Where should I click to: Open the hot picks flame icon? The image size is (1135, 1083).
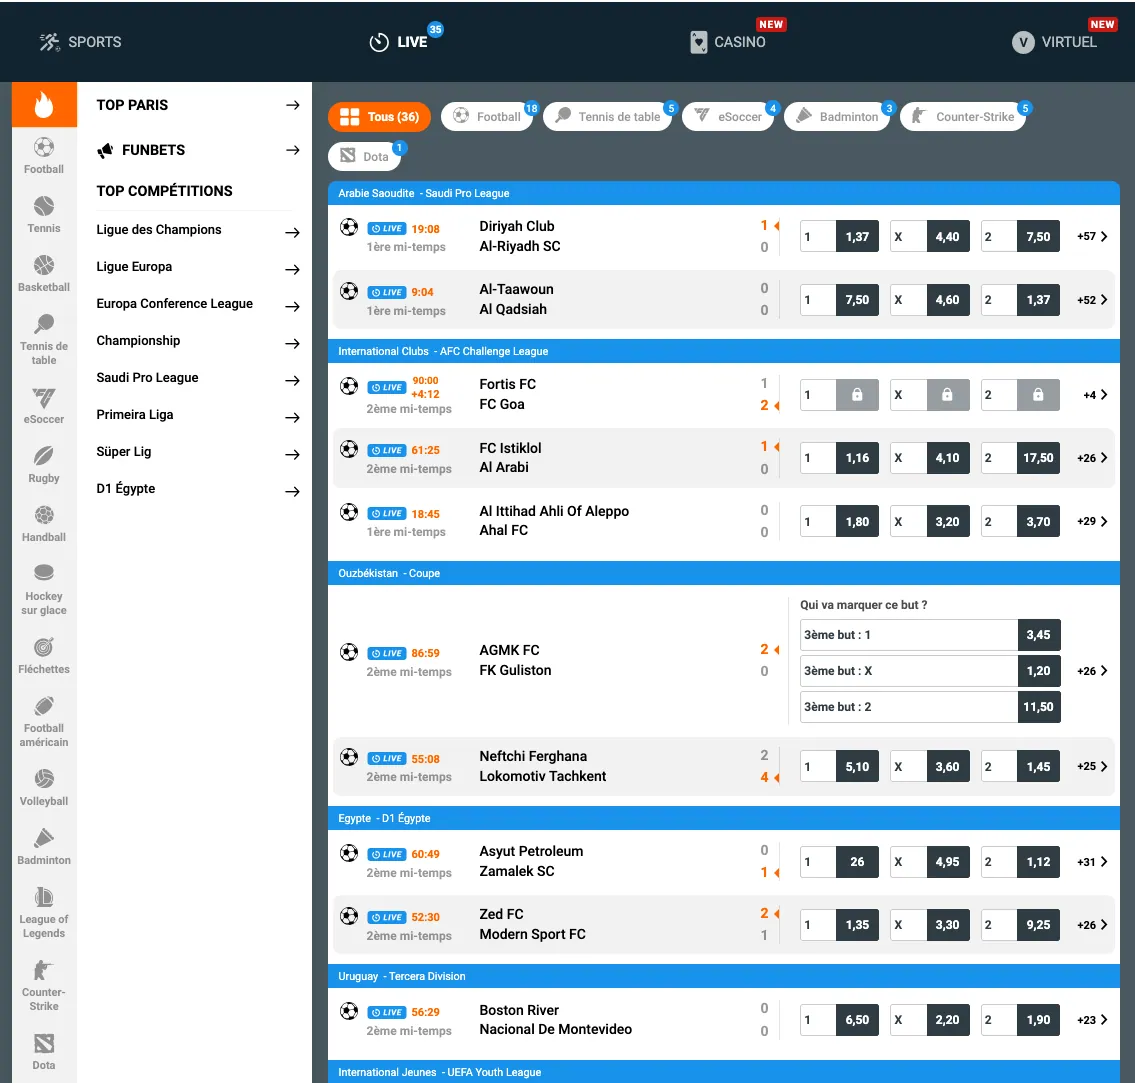coord(44,104)
